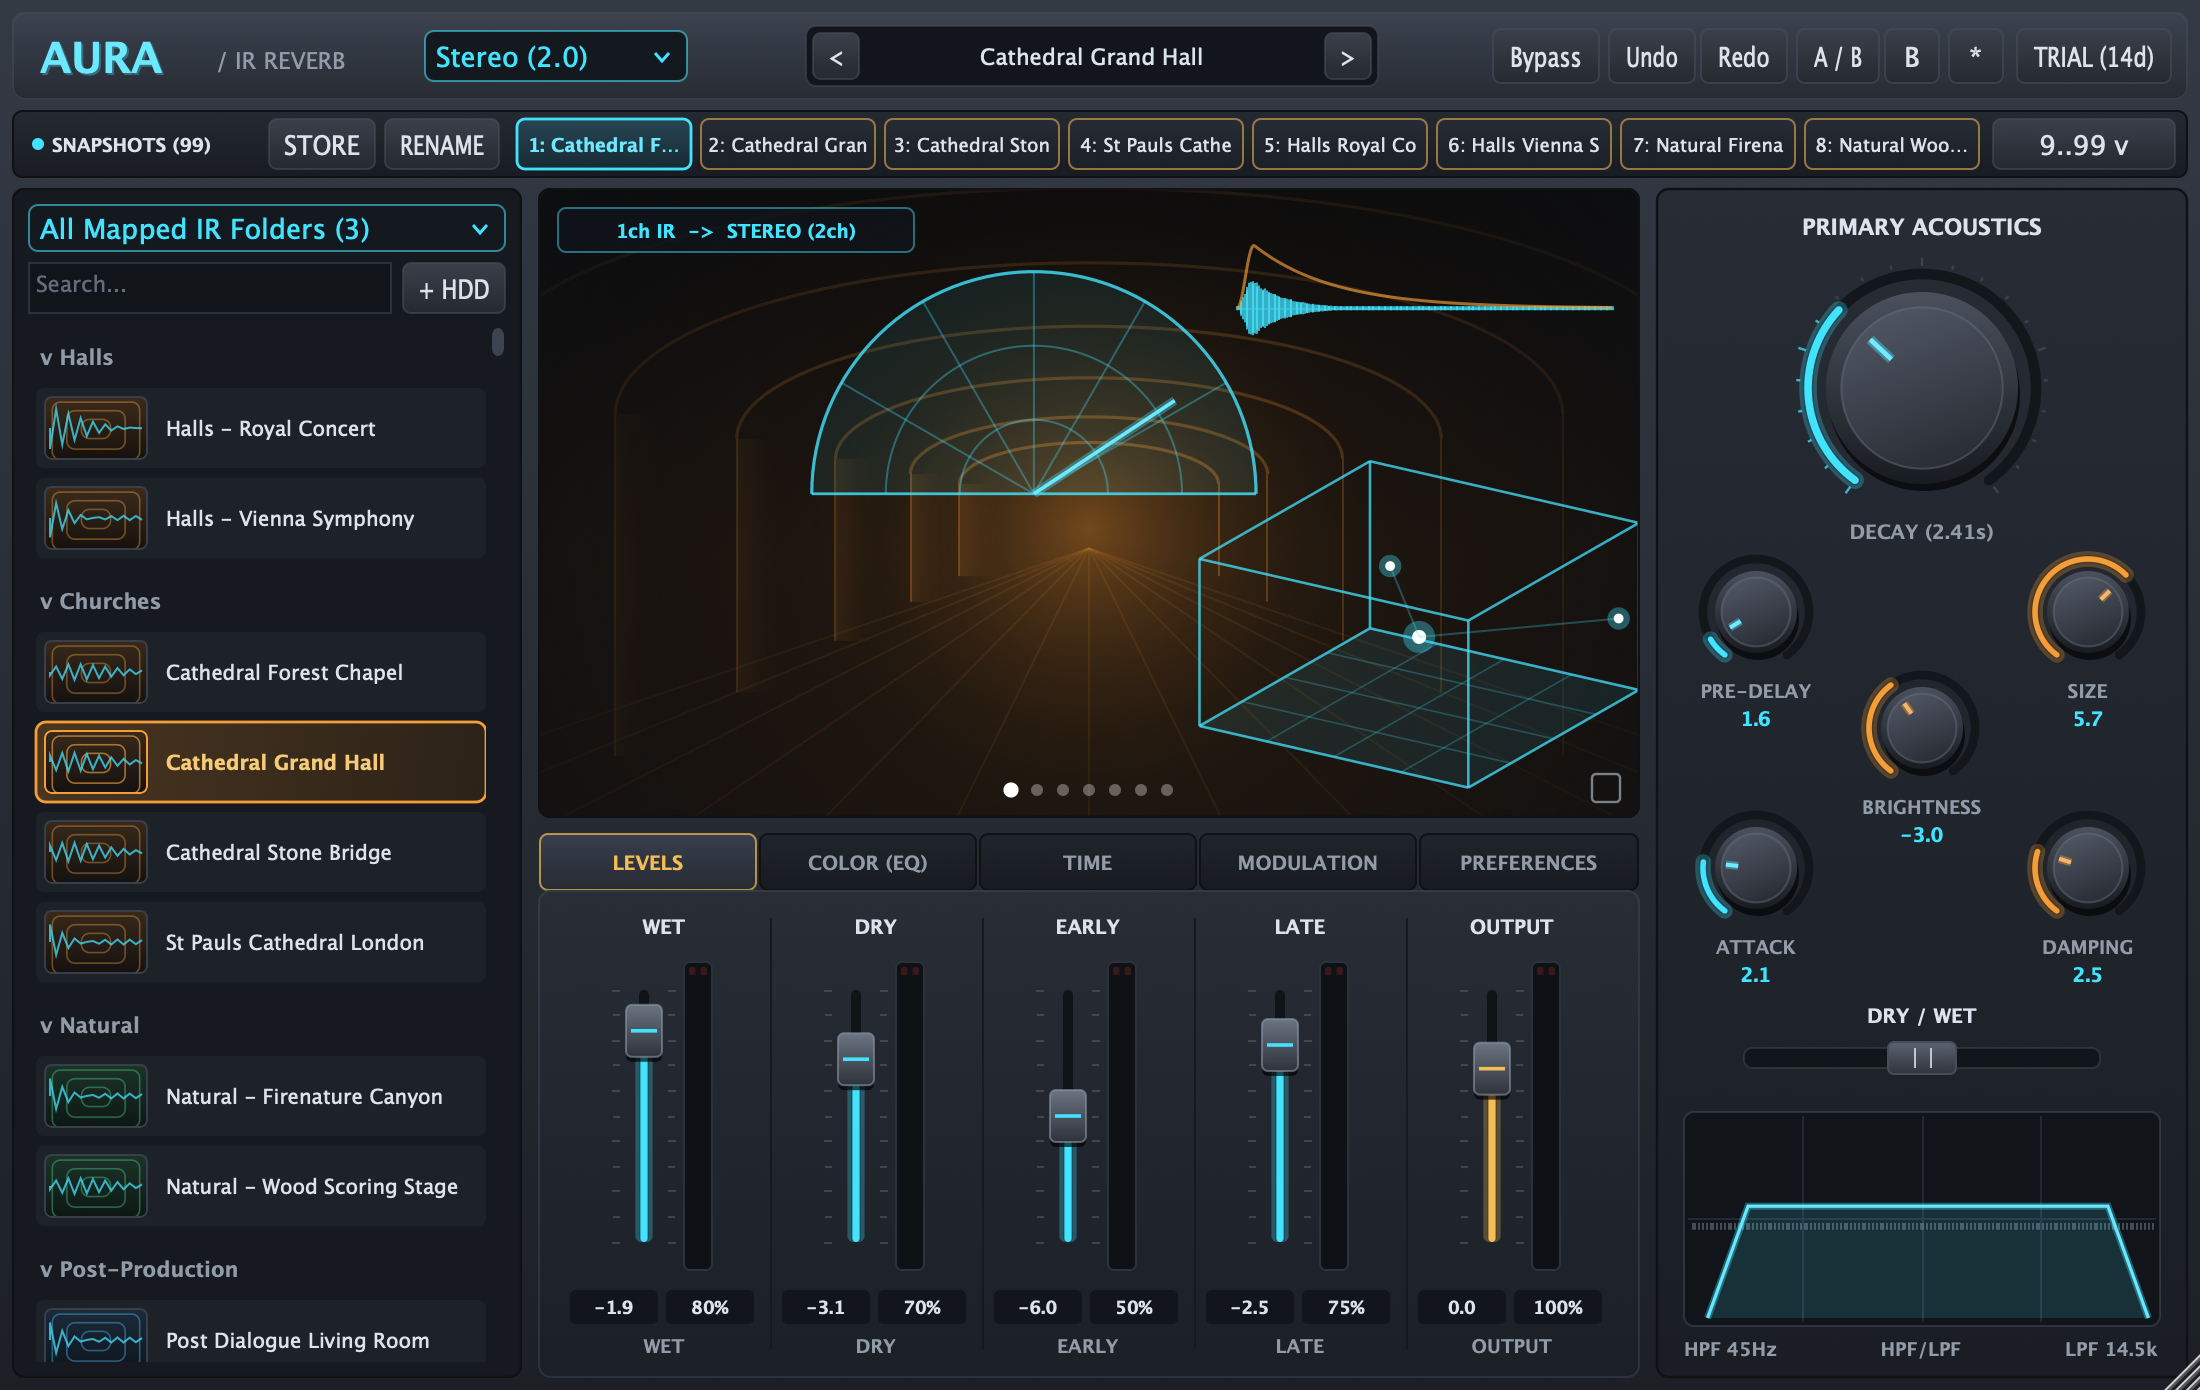Collapse the Post-Production folder group
This screenshot has height=1390, width=2200.
point(138,1270)
